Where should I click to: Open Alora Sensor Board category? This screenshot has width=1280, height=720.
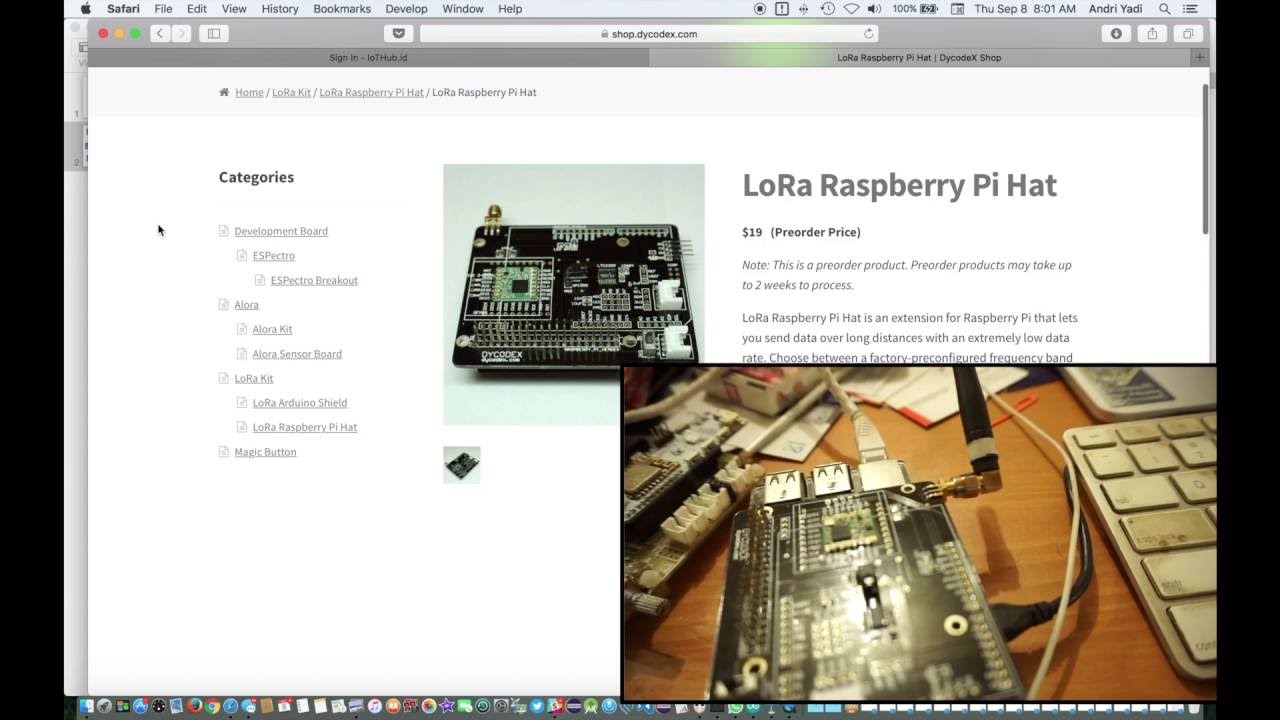point(297,354)
